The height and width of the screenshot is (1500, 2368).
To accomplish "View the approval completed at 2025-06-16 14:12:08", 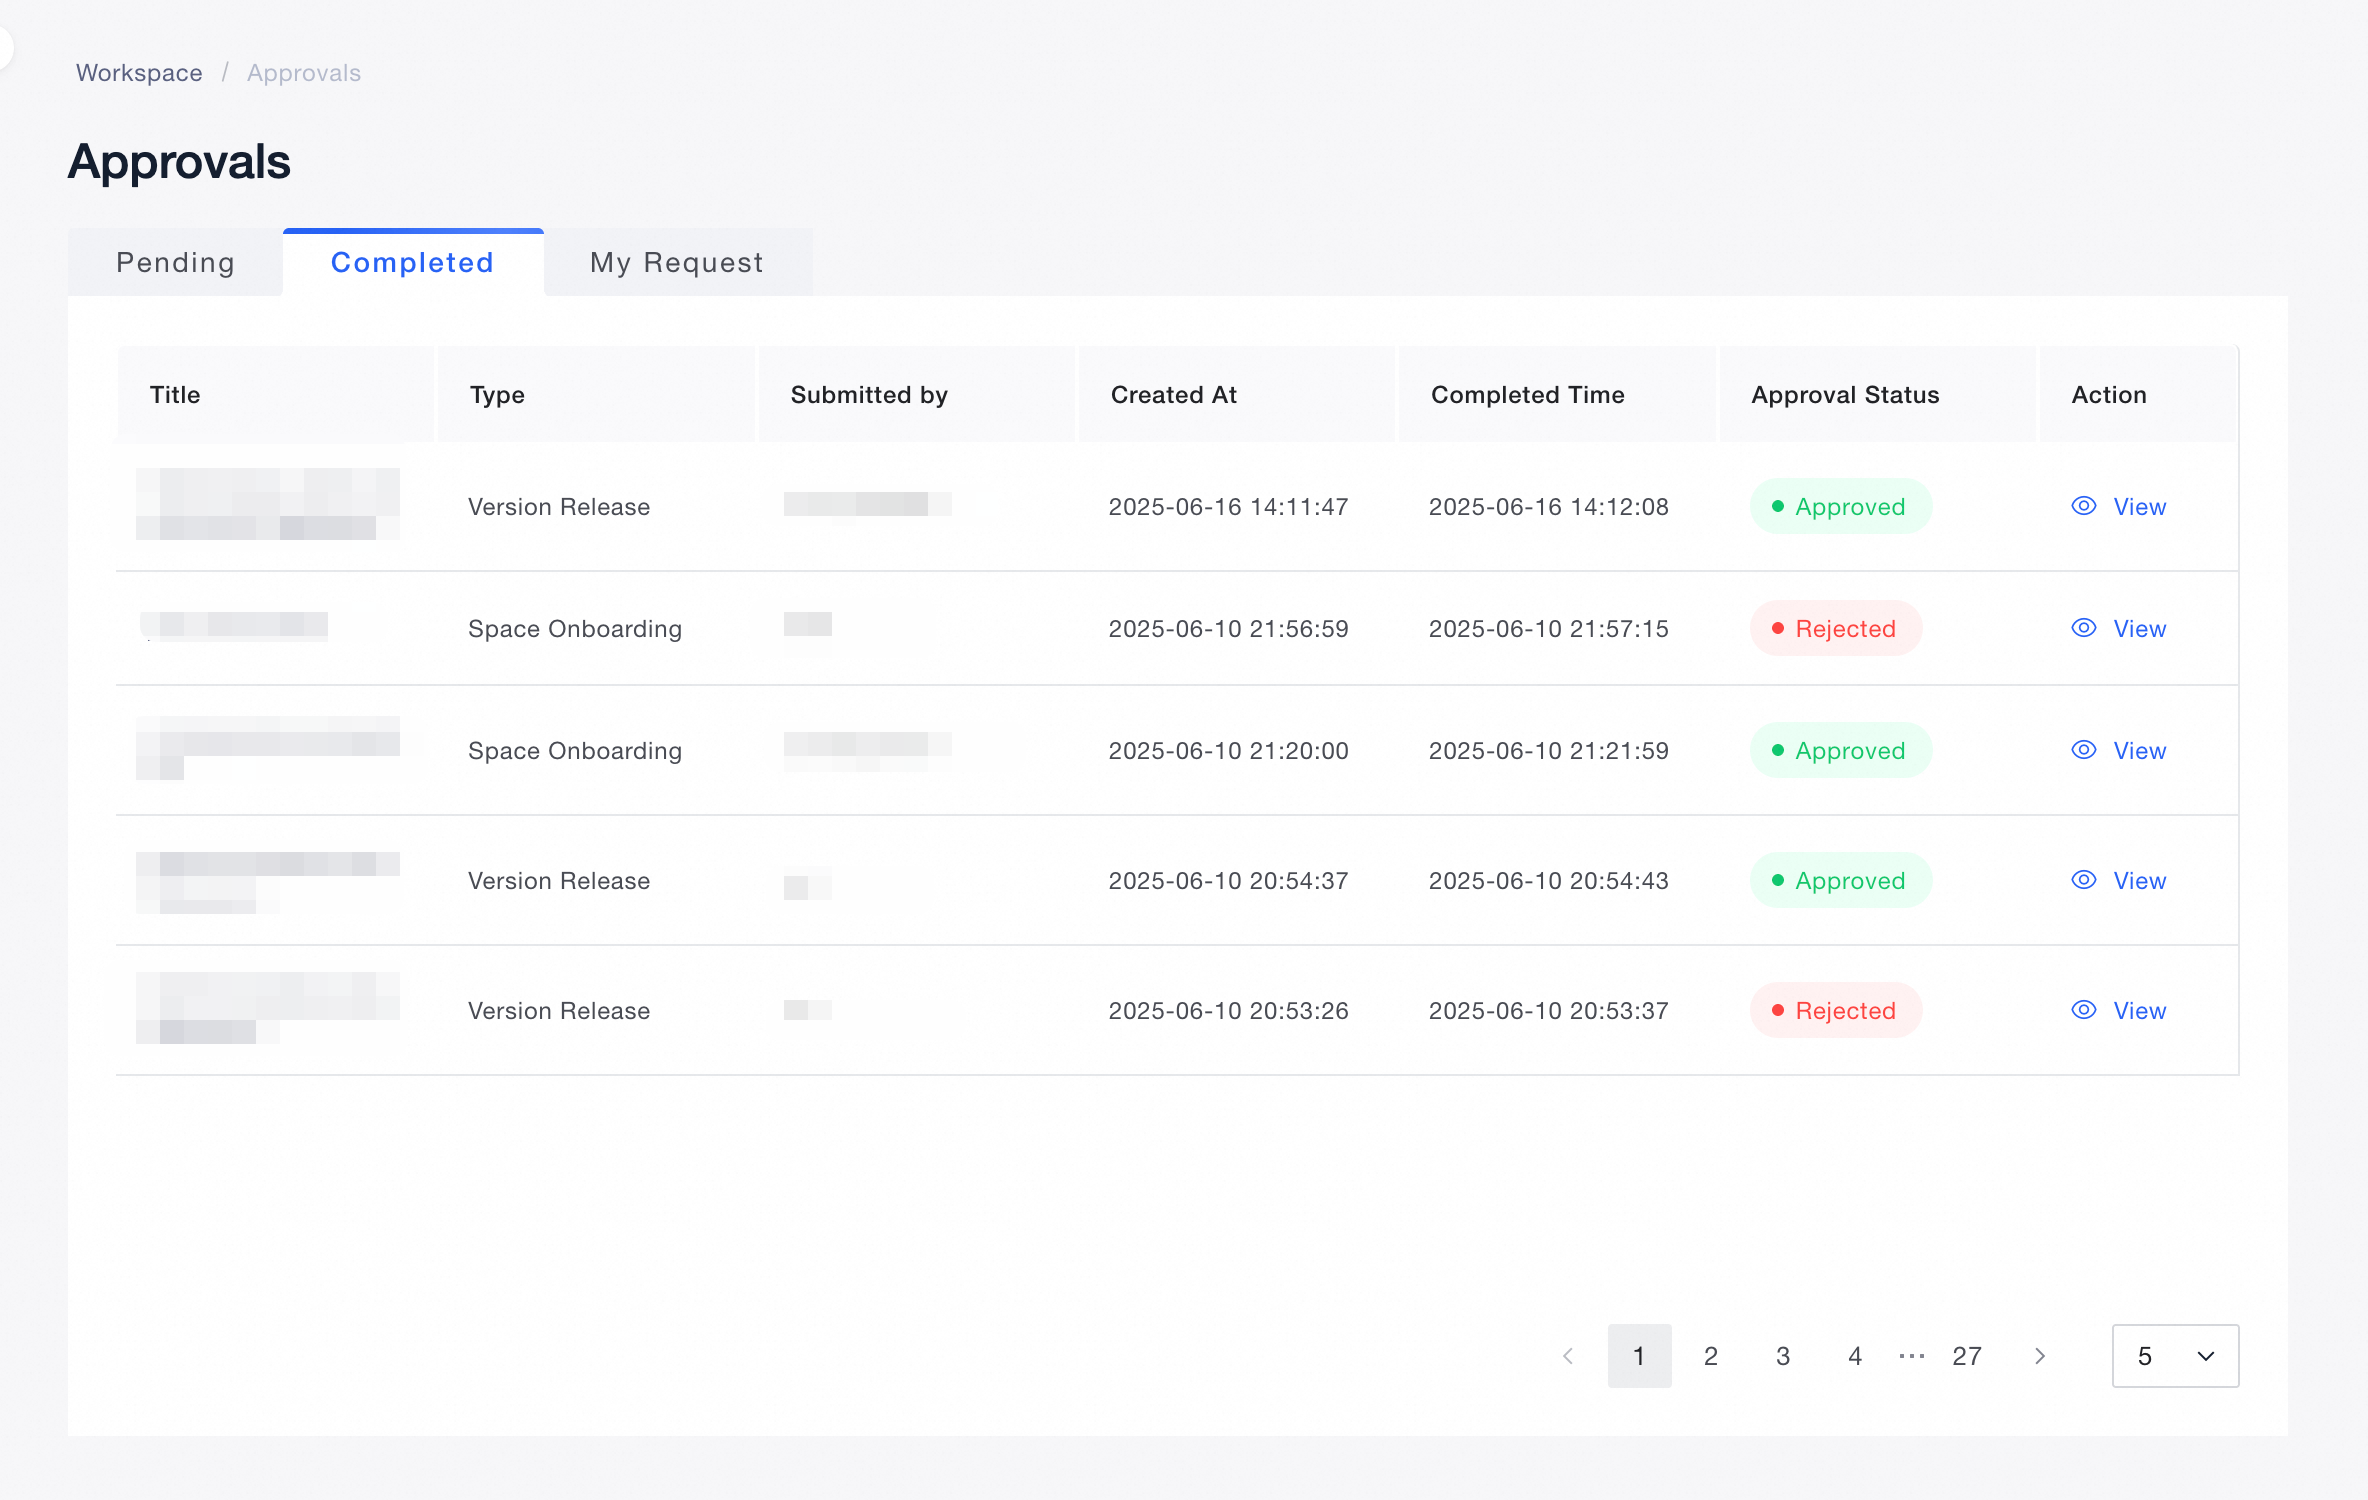I will click(x=2119, y=506).
